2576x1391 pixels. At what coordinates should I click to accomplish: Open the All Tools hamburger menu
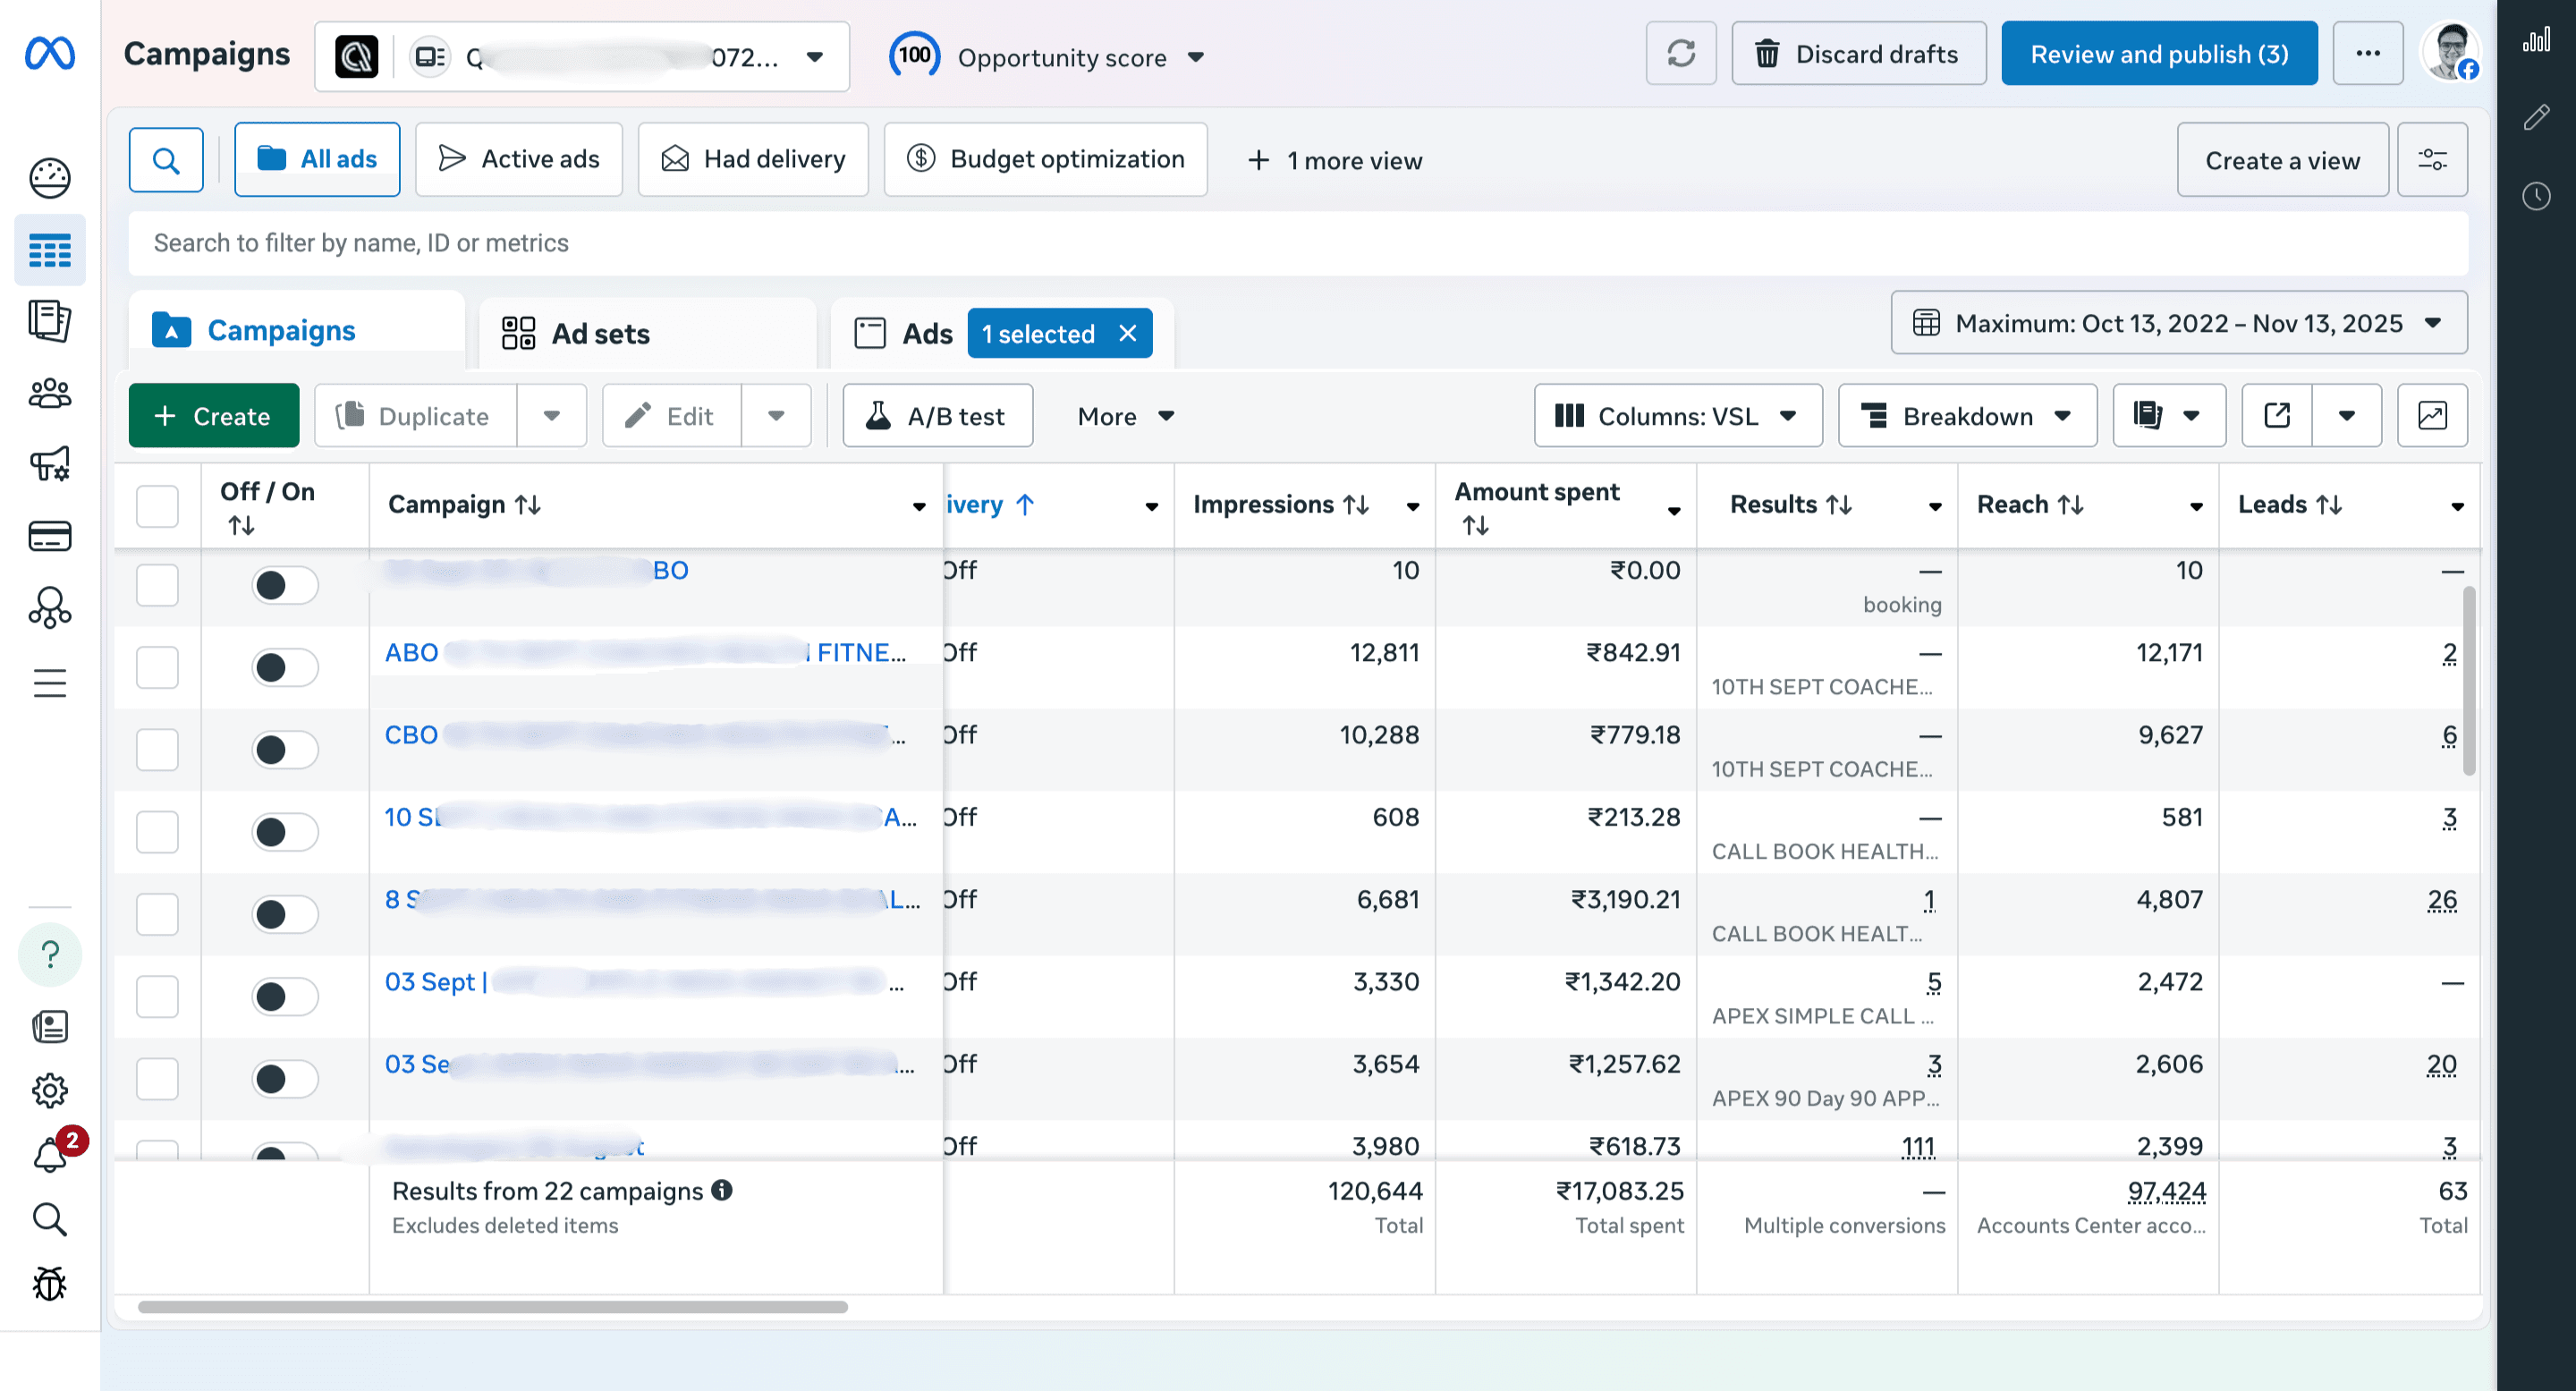point(49,683)
